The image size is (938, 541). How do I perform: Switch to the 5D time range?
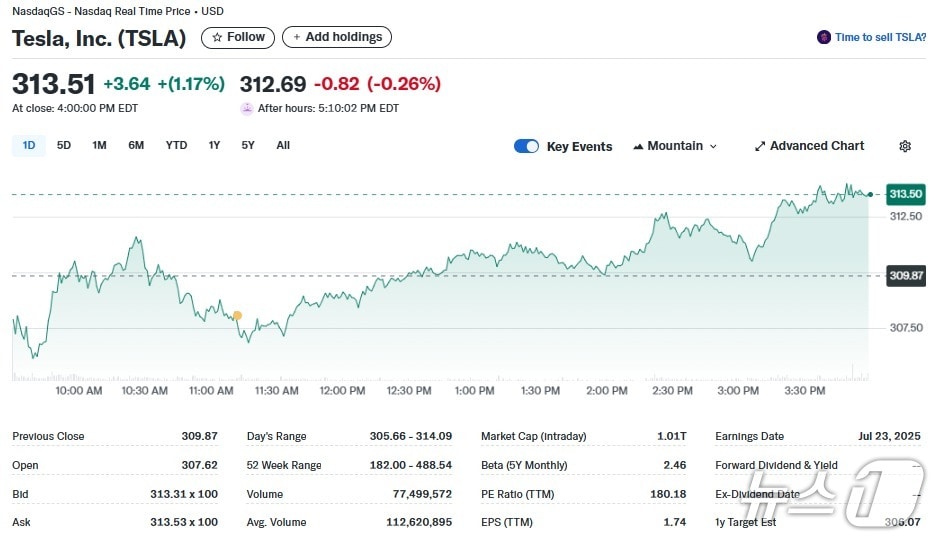coord(64,145)
